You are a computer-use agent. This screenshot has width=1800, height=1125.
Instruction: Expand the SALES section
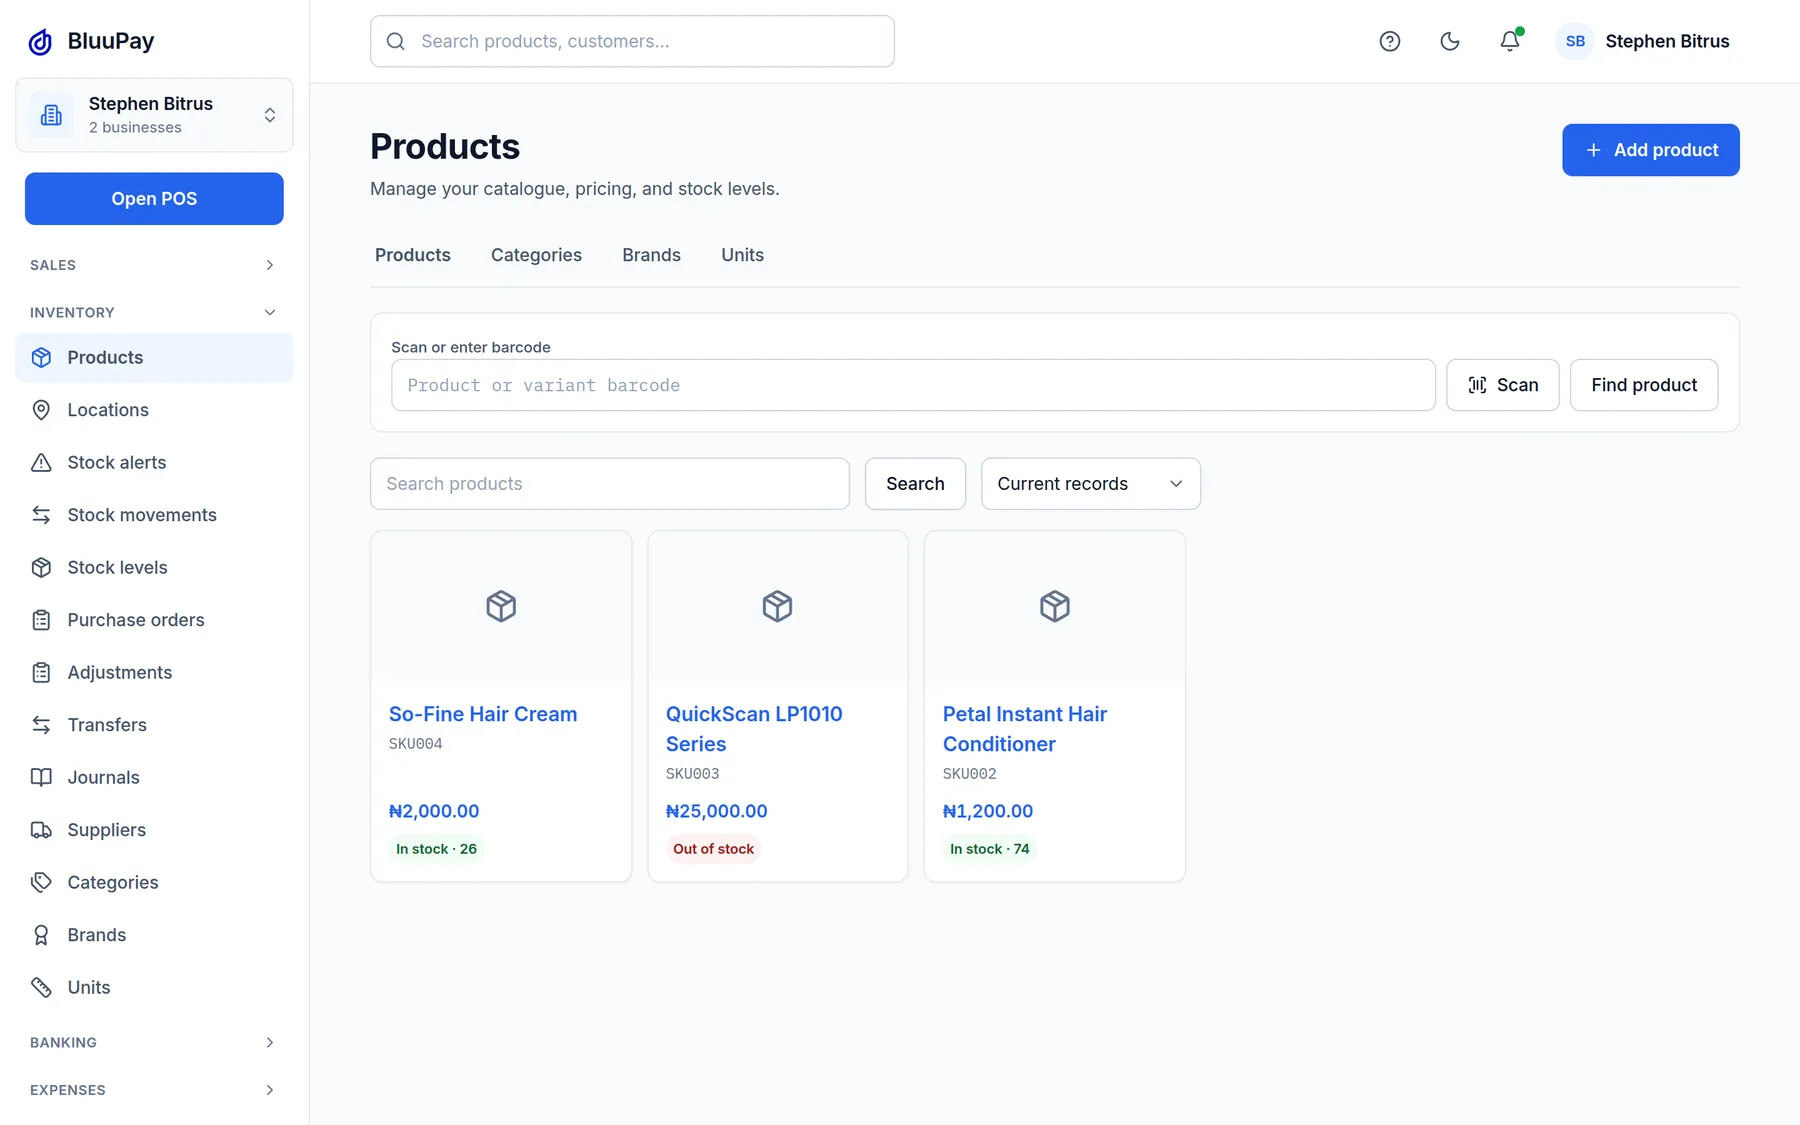pos(154,265)
